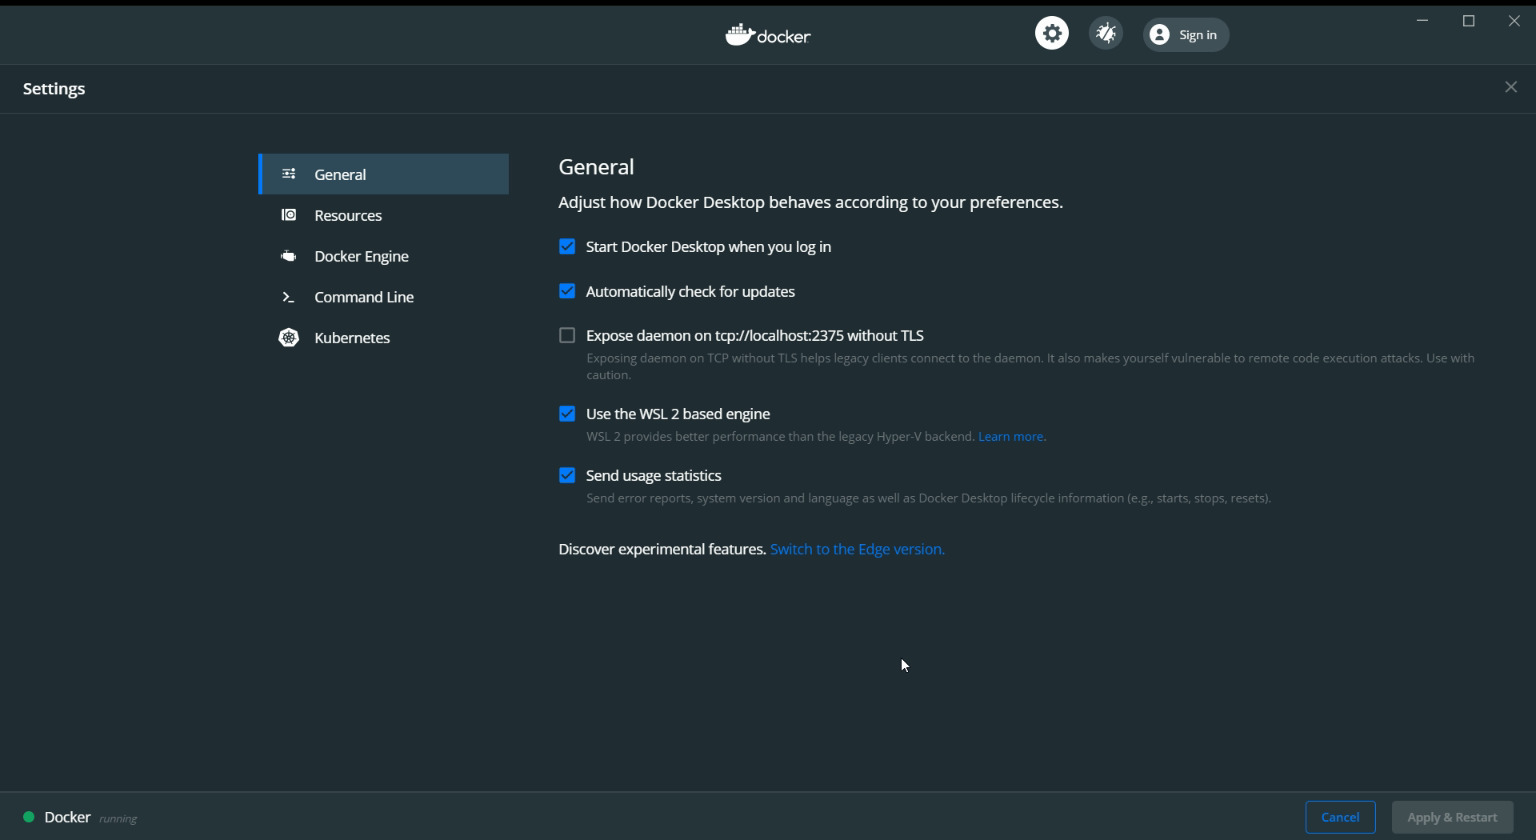1536x840 pixels.
Task: Uncheck Automatically check for updates
Action: click(x=567, y=291)
